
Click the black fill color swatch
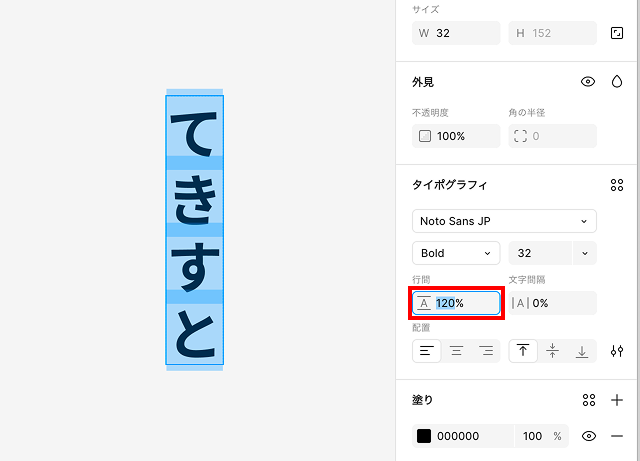[424, 436]
